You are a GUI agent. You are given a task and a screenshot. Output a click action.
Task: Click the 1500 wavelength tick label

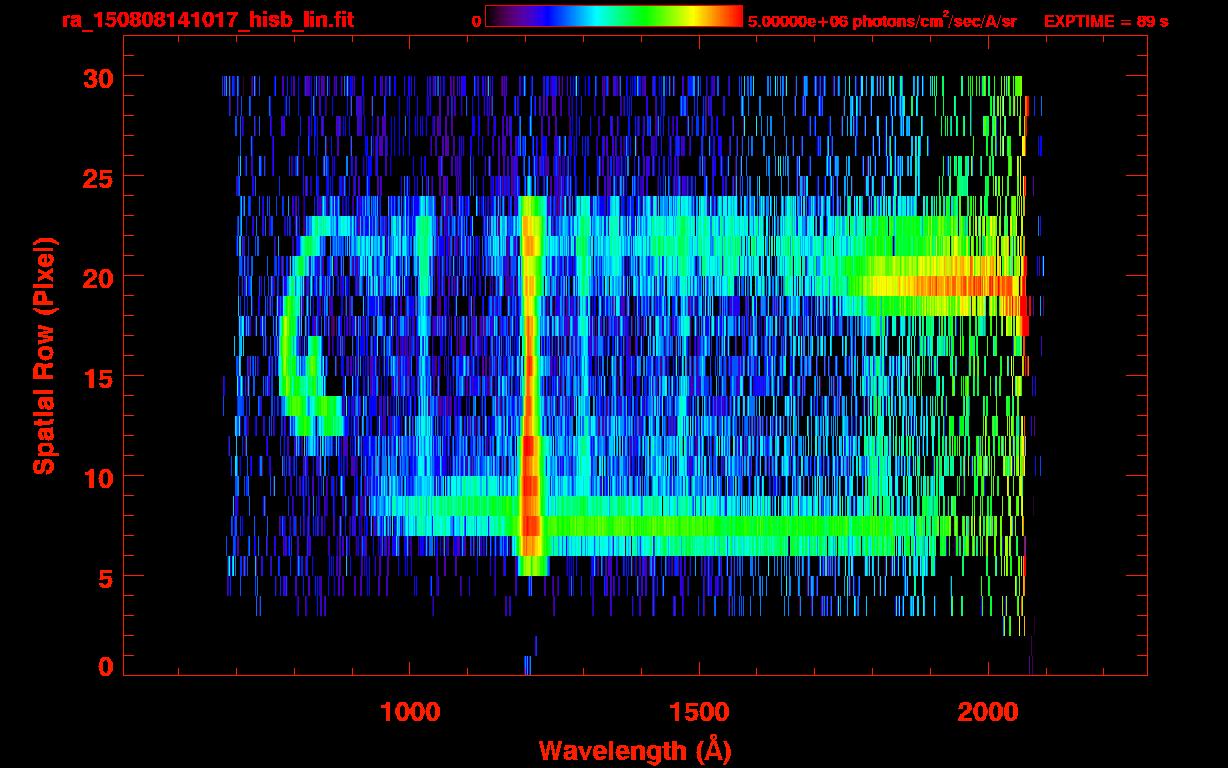click(699, 712)
